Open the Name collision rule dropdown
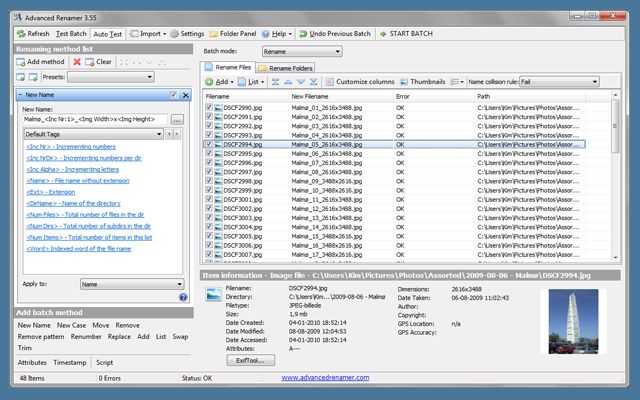640x400 pixels. [x=559, y=82]
